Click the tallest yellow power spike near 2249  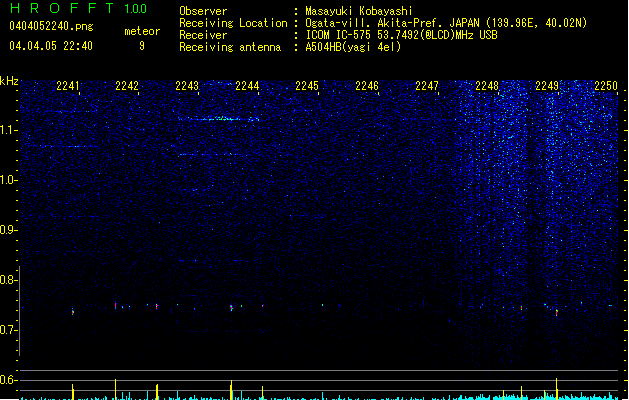click(556, 388)
